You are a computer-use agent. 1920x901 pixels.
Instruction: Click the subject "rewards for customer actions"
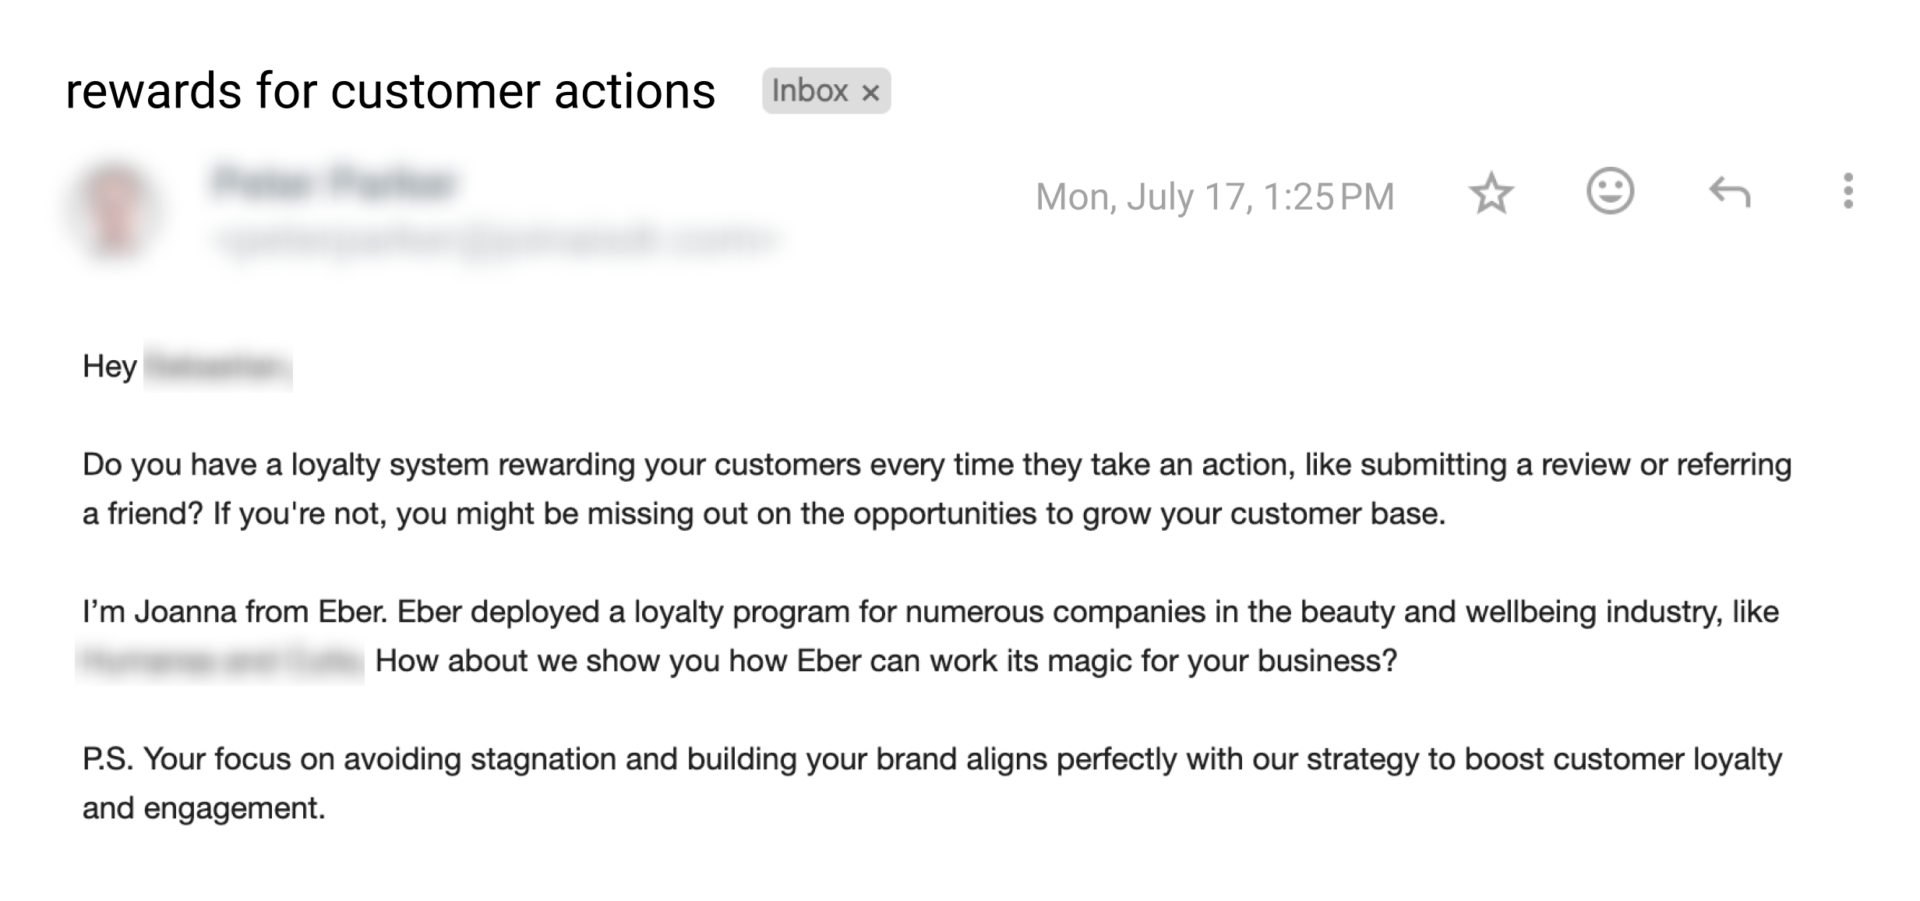click(x=390, y=91)
